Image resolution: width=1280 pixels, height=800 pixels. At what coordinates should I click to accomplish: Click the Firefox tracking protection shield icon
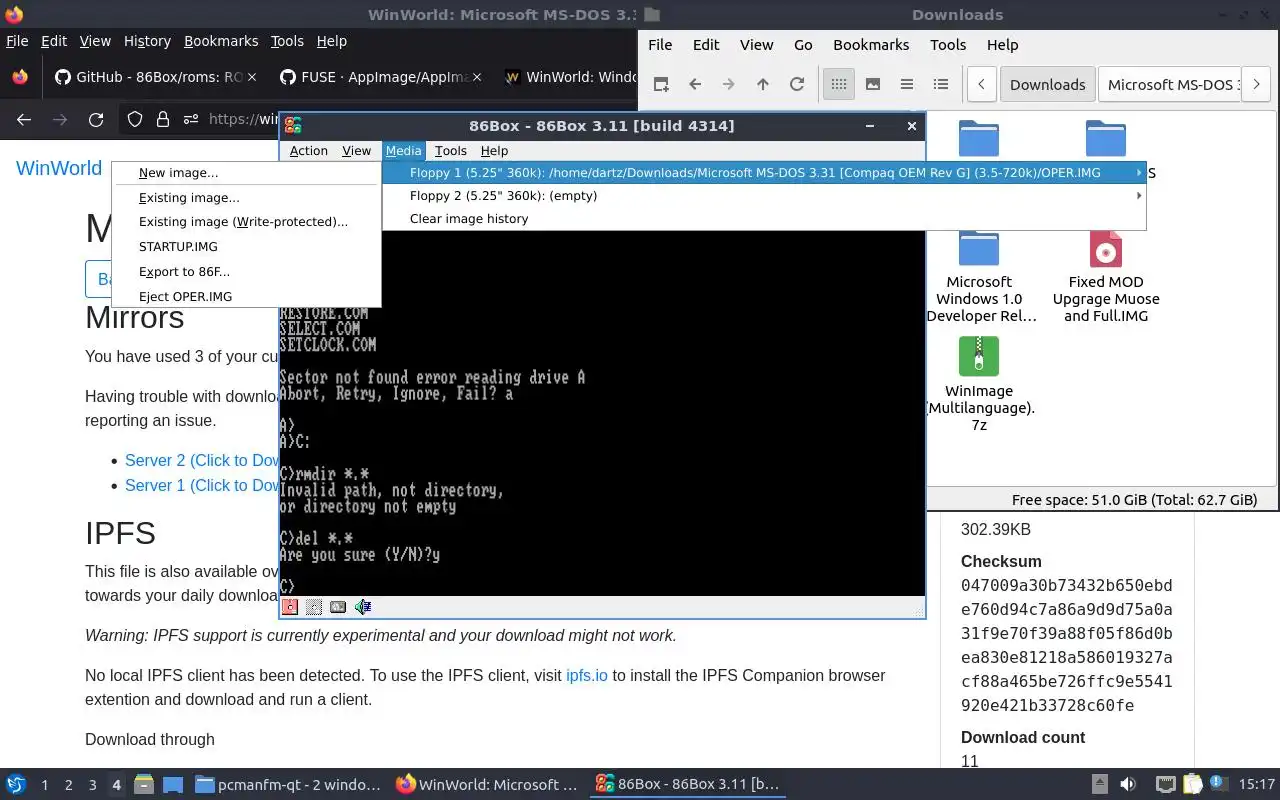click(135, 119)
